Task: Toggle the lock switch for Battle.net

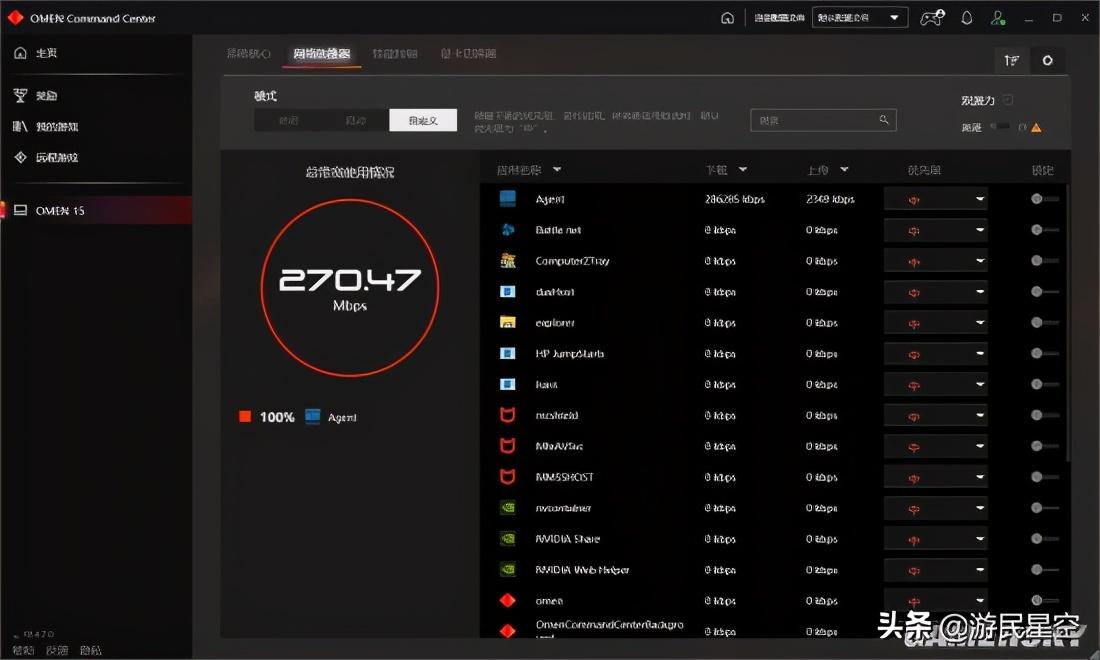Action: point(1045,230)
